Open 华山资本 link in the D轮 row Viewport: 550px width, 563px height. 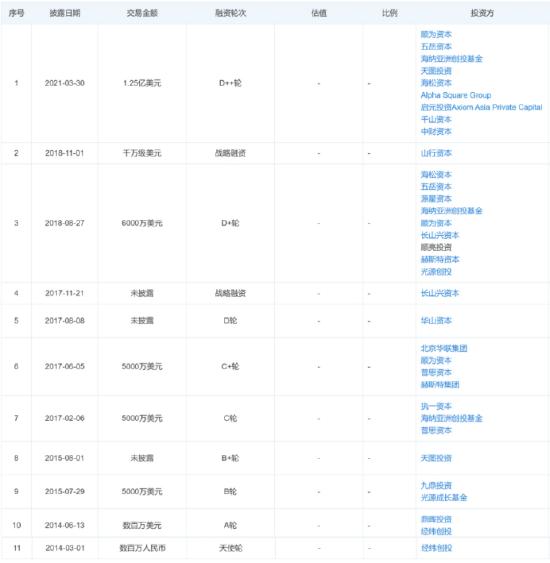pyautogui.click(x=436, y=321)
